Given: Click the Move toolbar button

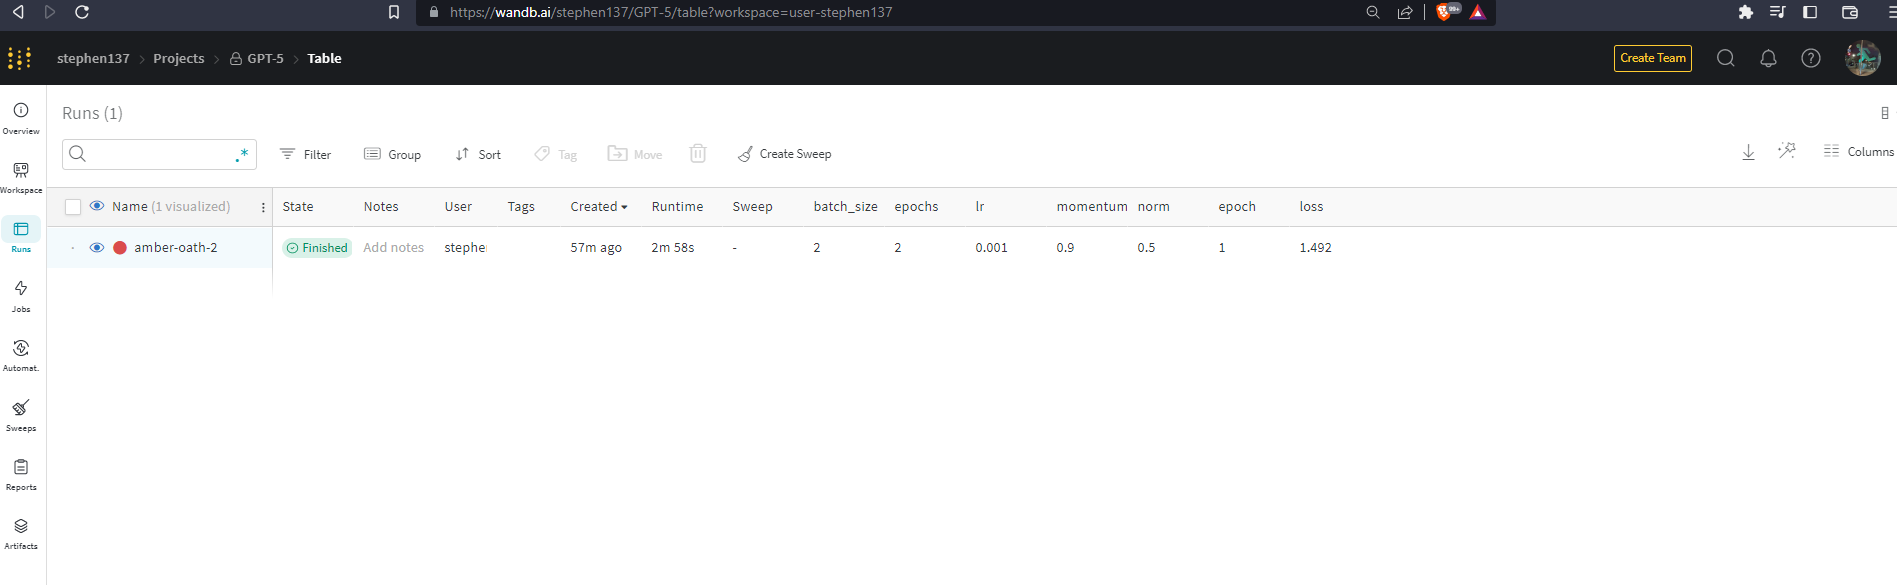Looking at the screenshot, I should [635, 154].
